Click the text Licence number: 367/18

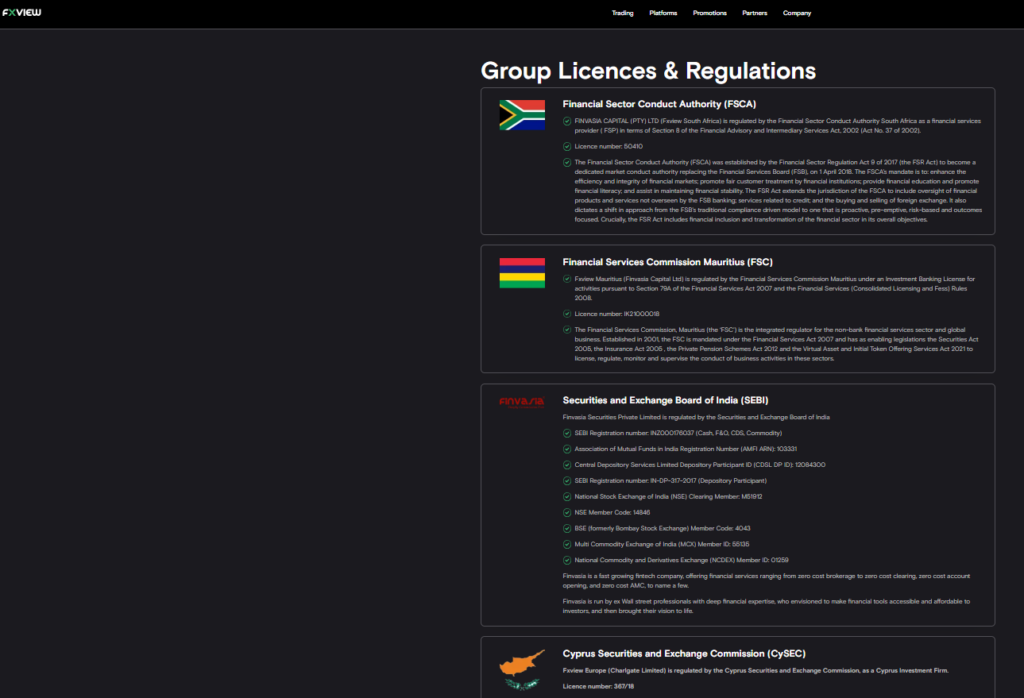[598, 686]
